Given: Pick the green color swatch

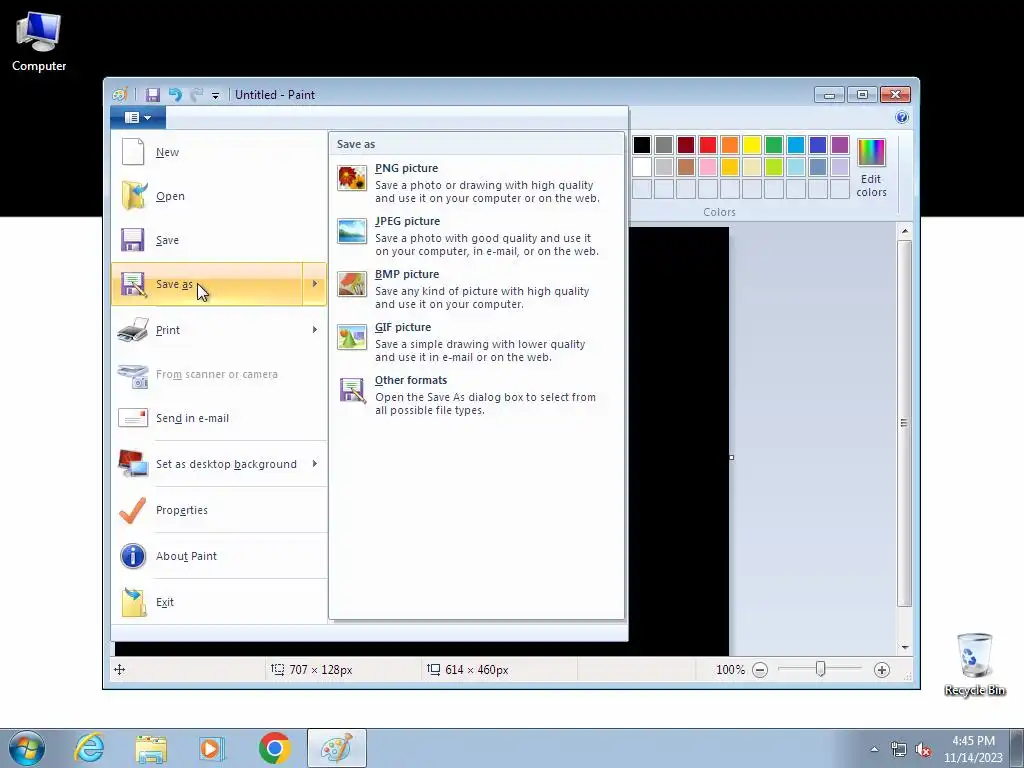Looking at the screenshot, I should tap(774, 144).
